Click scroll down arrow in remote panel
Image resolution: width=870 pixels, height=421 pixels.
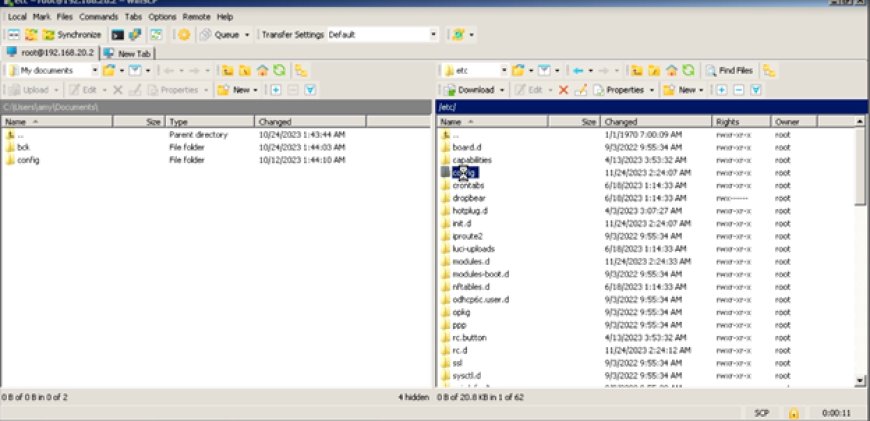pyautogui.click(x=860, y=381)
